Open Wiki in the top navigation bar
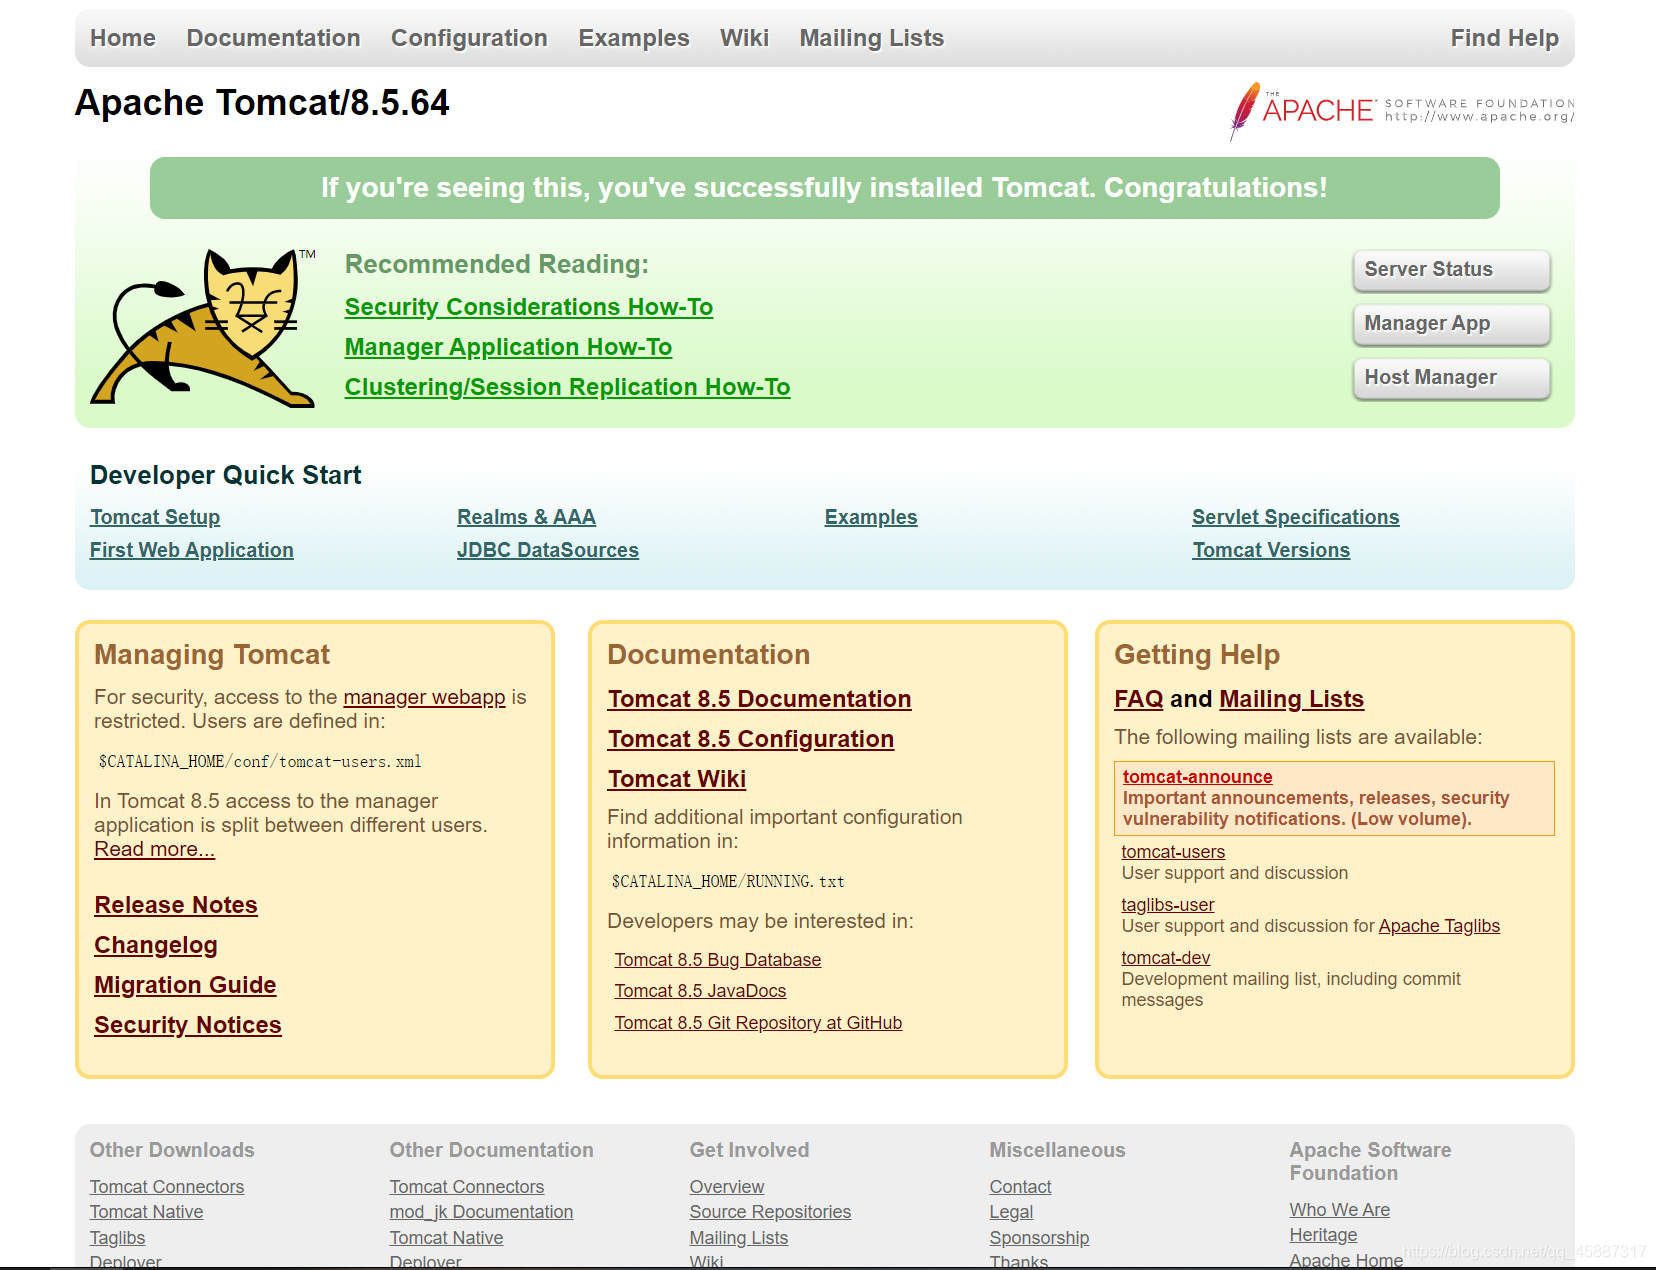Image resolution: width=1656 pixels, height=1270 pixels. 744,38
